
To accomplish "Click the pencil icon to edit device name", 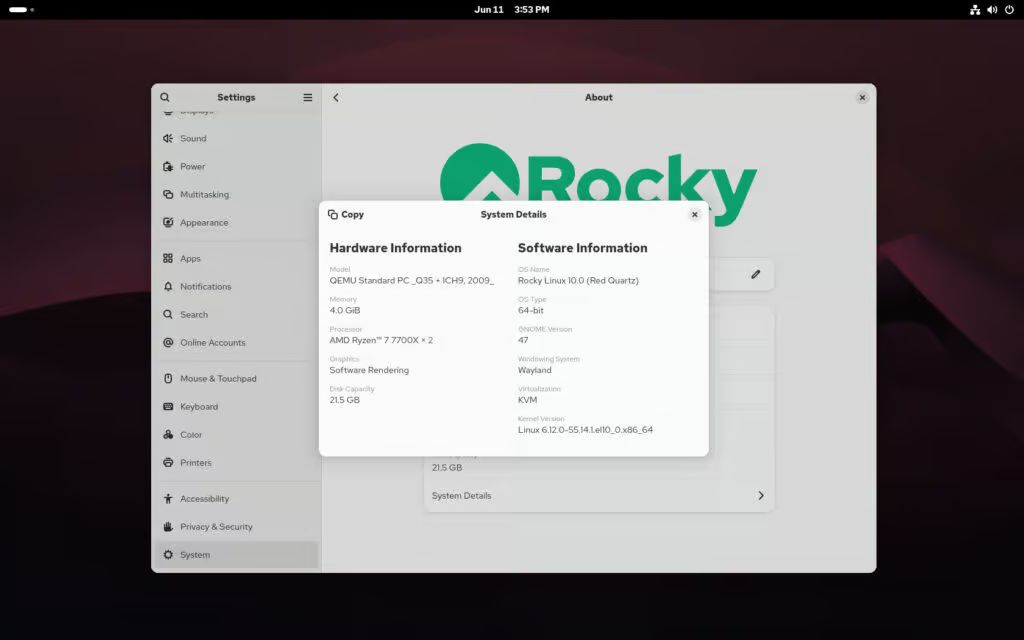I will (756, 274).
